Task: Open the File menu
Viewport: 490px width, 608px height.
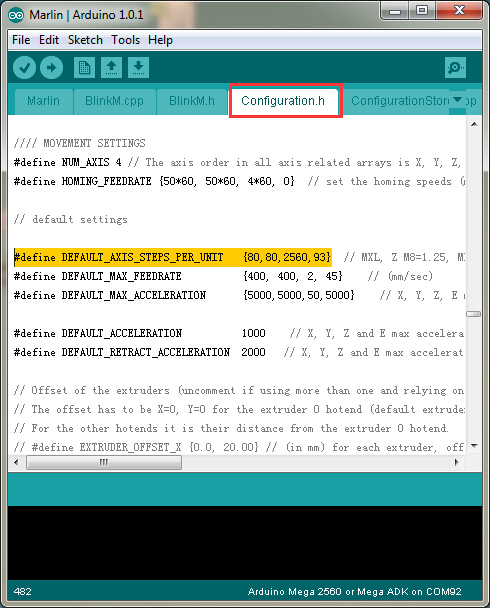Action: tap(21, 40)
